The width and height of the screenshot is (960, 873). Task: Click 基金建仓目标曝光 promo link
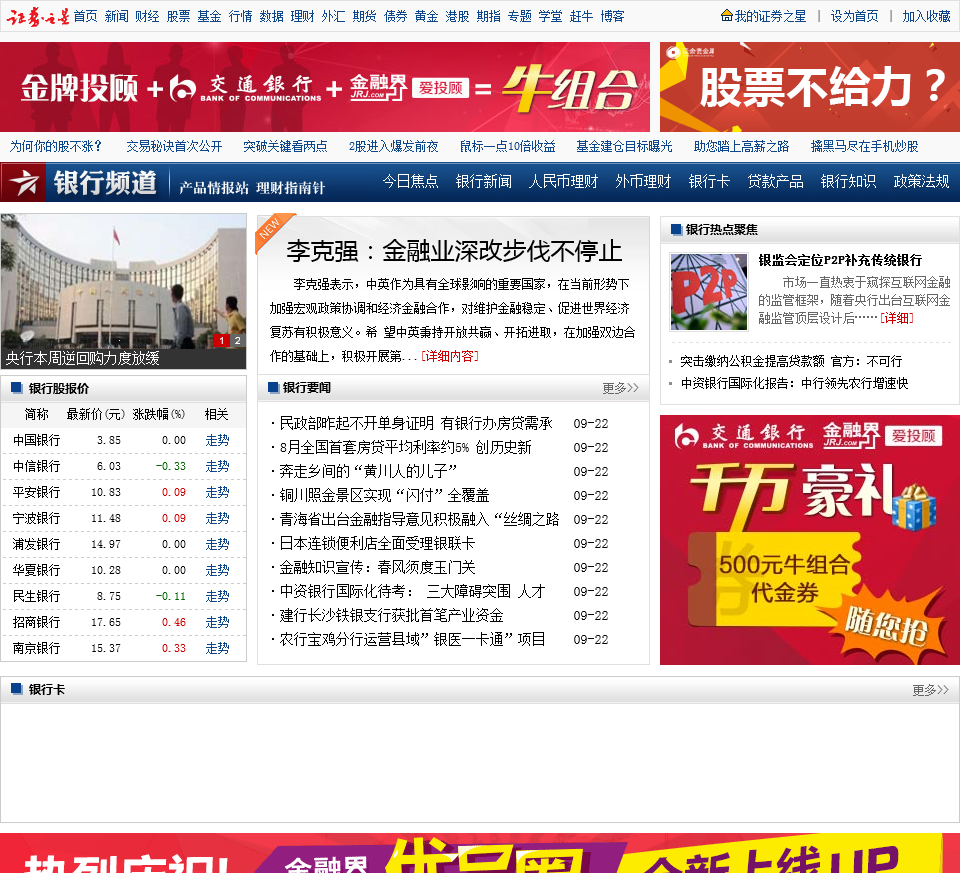click(x=624, y=146)
